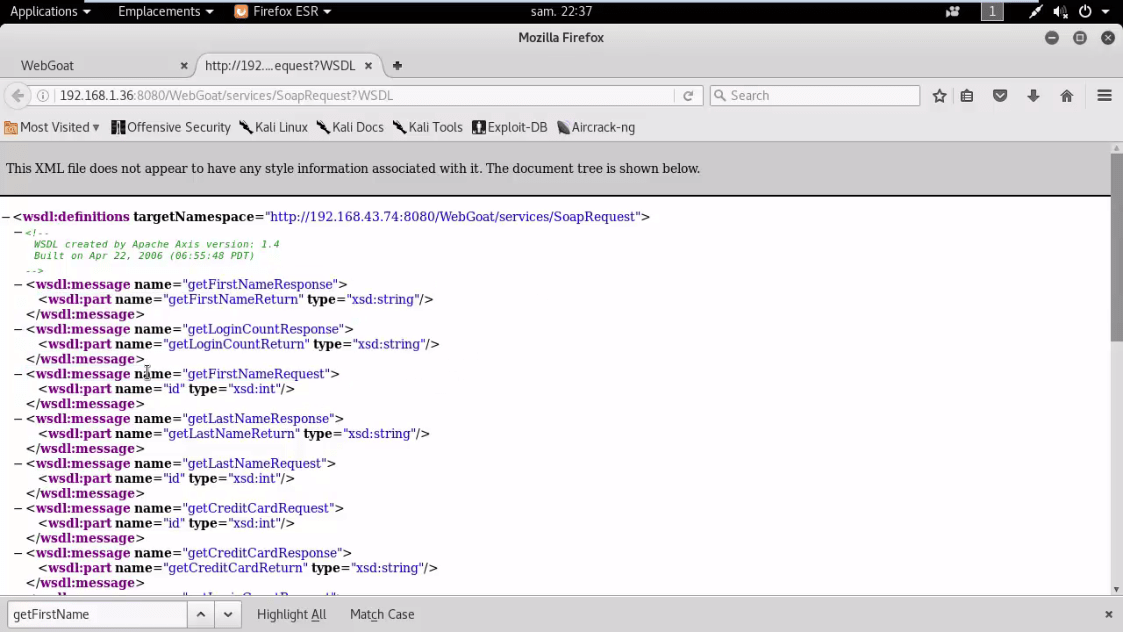Screen dimensions: 1123x632
Task: Open the Emplacements menu
Action: [165, 11]
